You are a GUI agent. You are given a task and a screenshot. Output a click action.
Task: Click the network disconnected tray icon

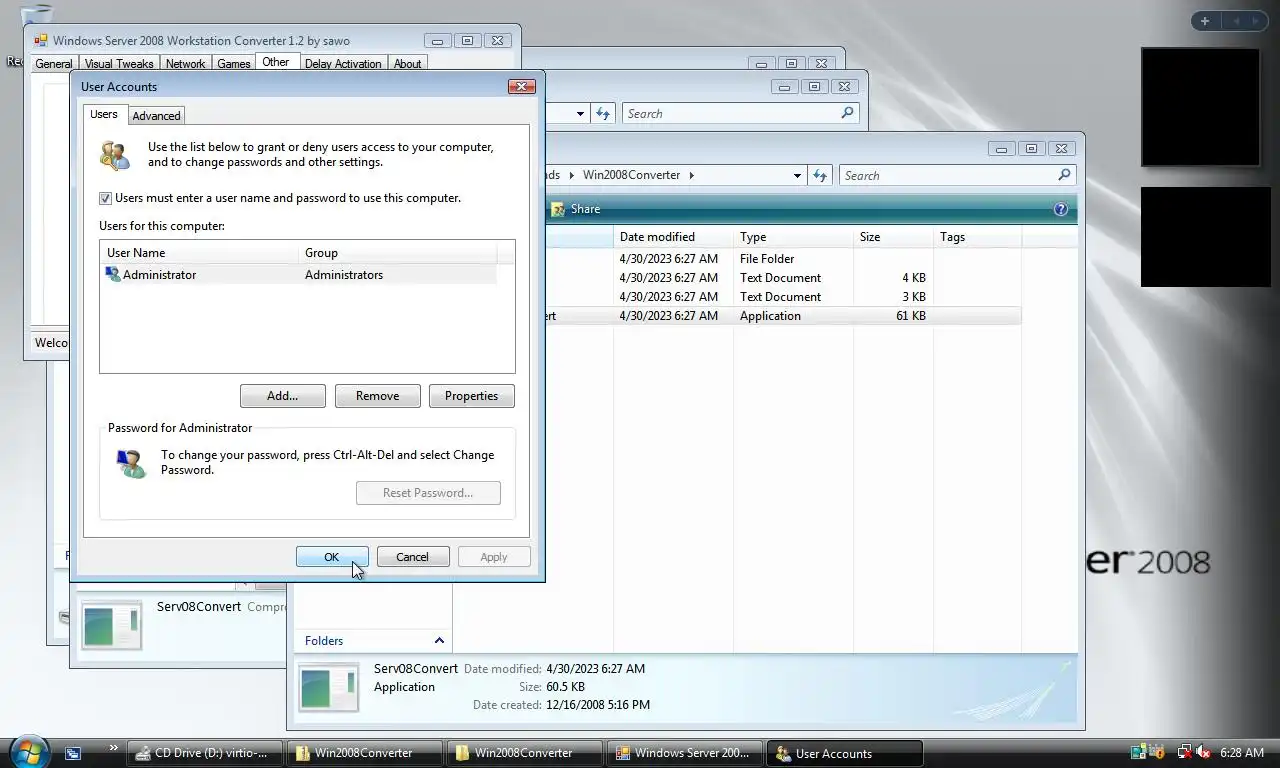[1184, 752]
